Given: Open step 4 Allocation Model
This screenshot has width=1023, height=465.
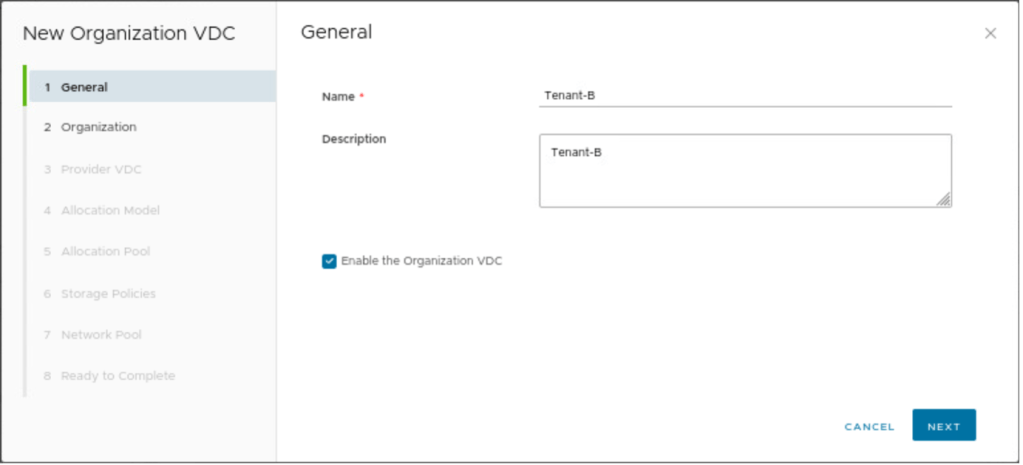Looking at the screenshot, I should pyautogui.click(x=109, y=211).
